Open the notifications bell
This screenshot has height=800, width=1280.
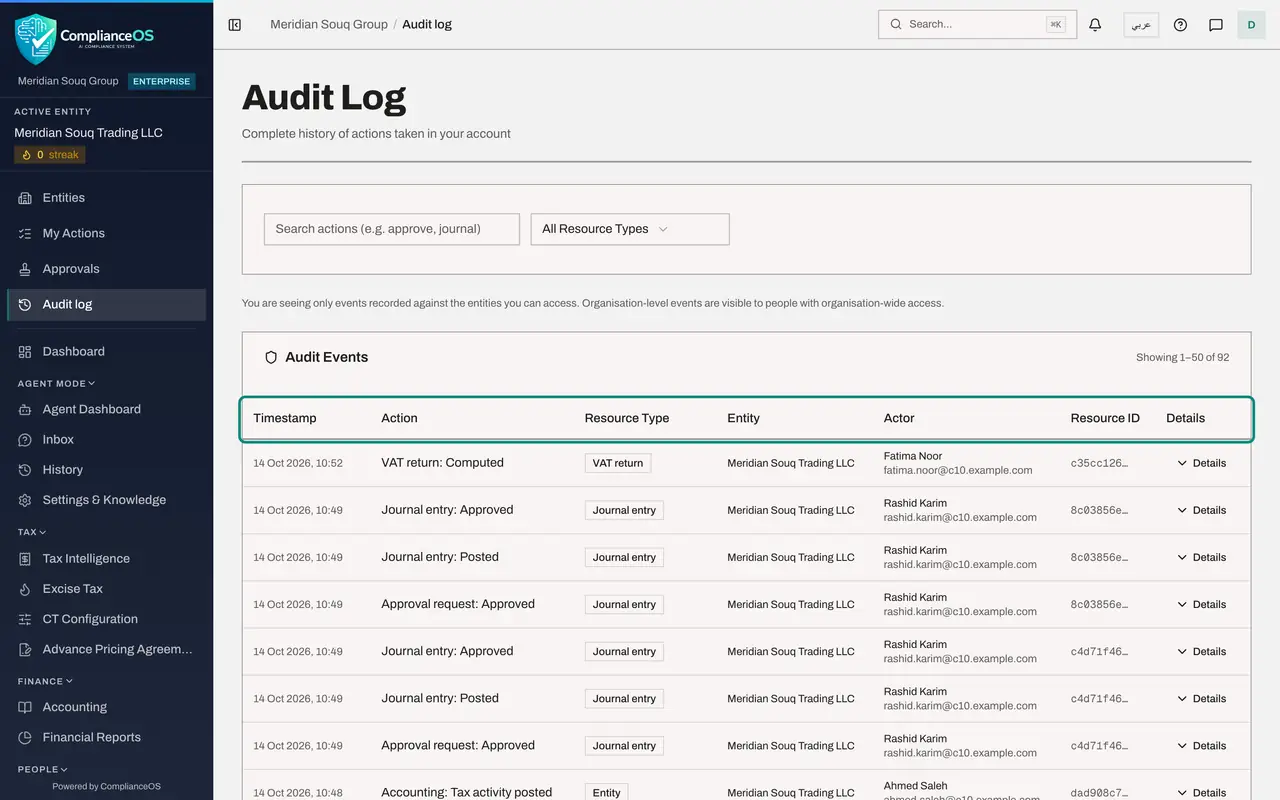[x=1095, y=25]
